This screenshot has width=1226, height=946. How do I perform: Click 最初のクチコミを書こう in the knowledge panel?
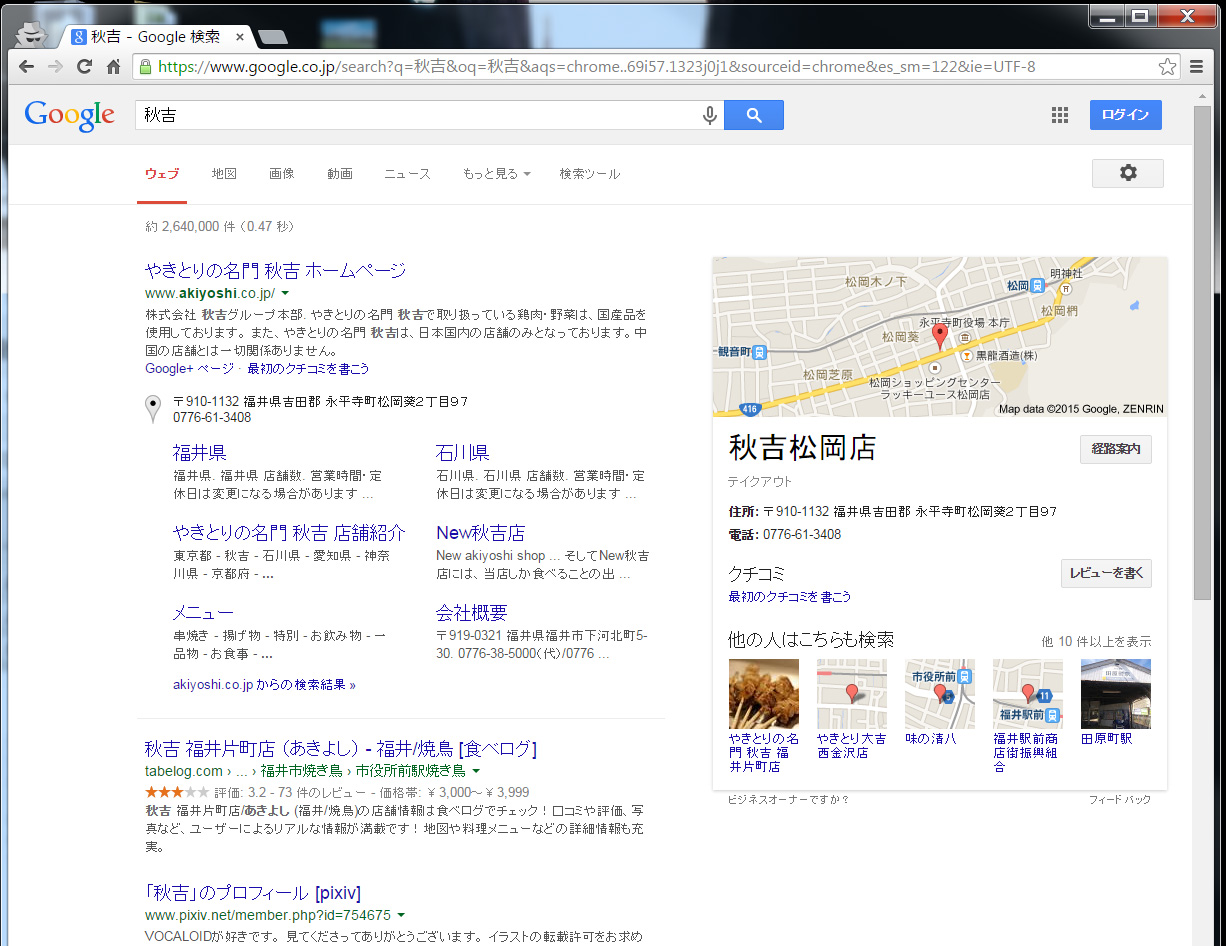click(790, 597)
